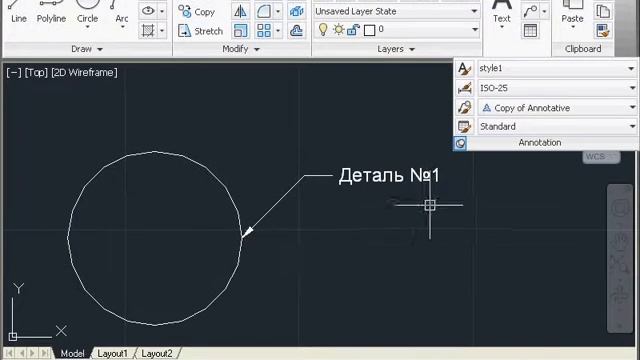Select the Arc drawing tool
The width and height of the screenshot is (640, 360).
[121, 11]
